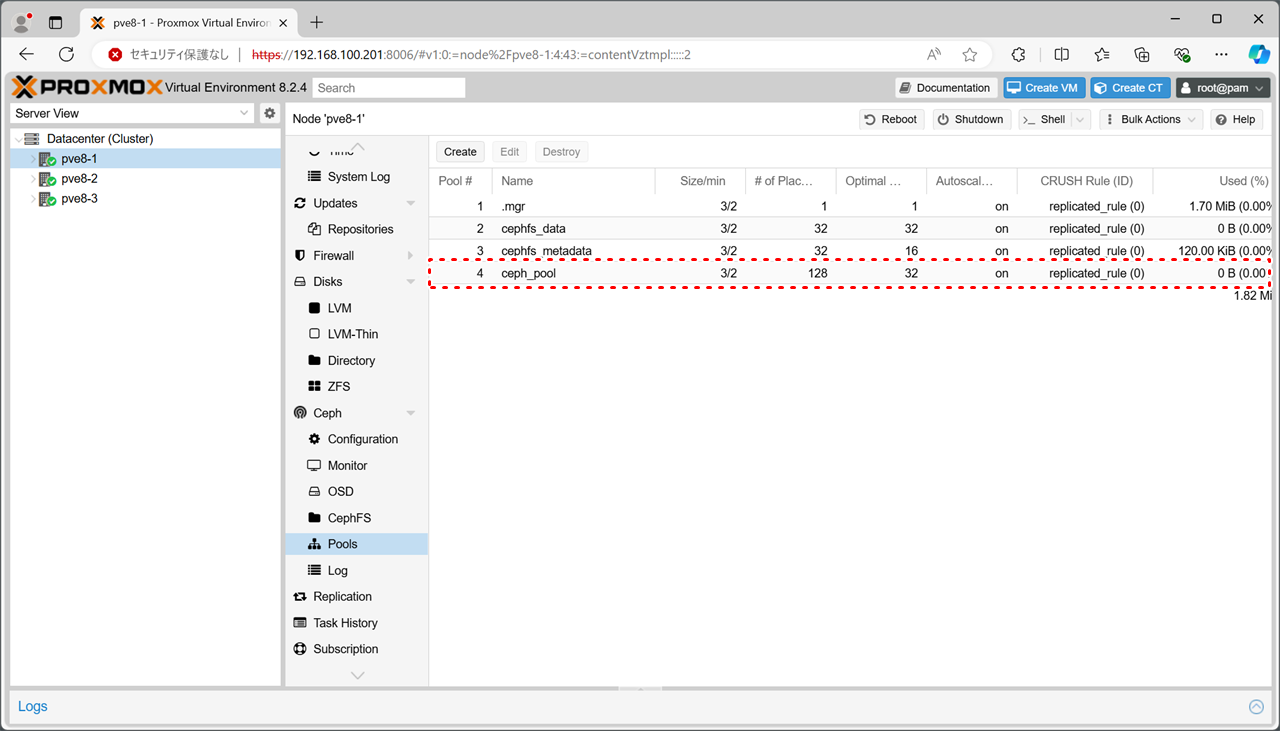Expand the Bulk Actions dropdown

[1149, 119]
